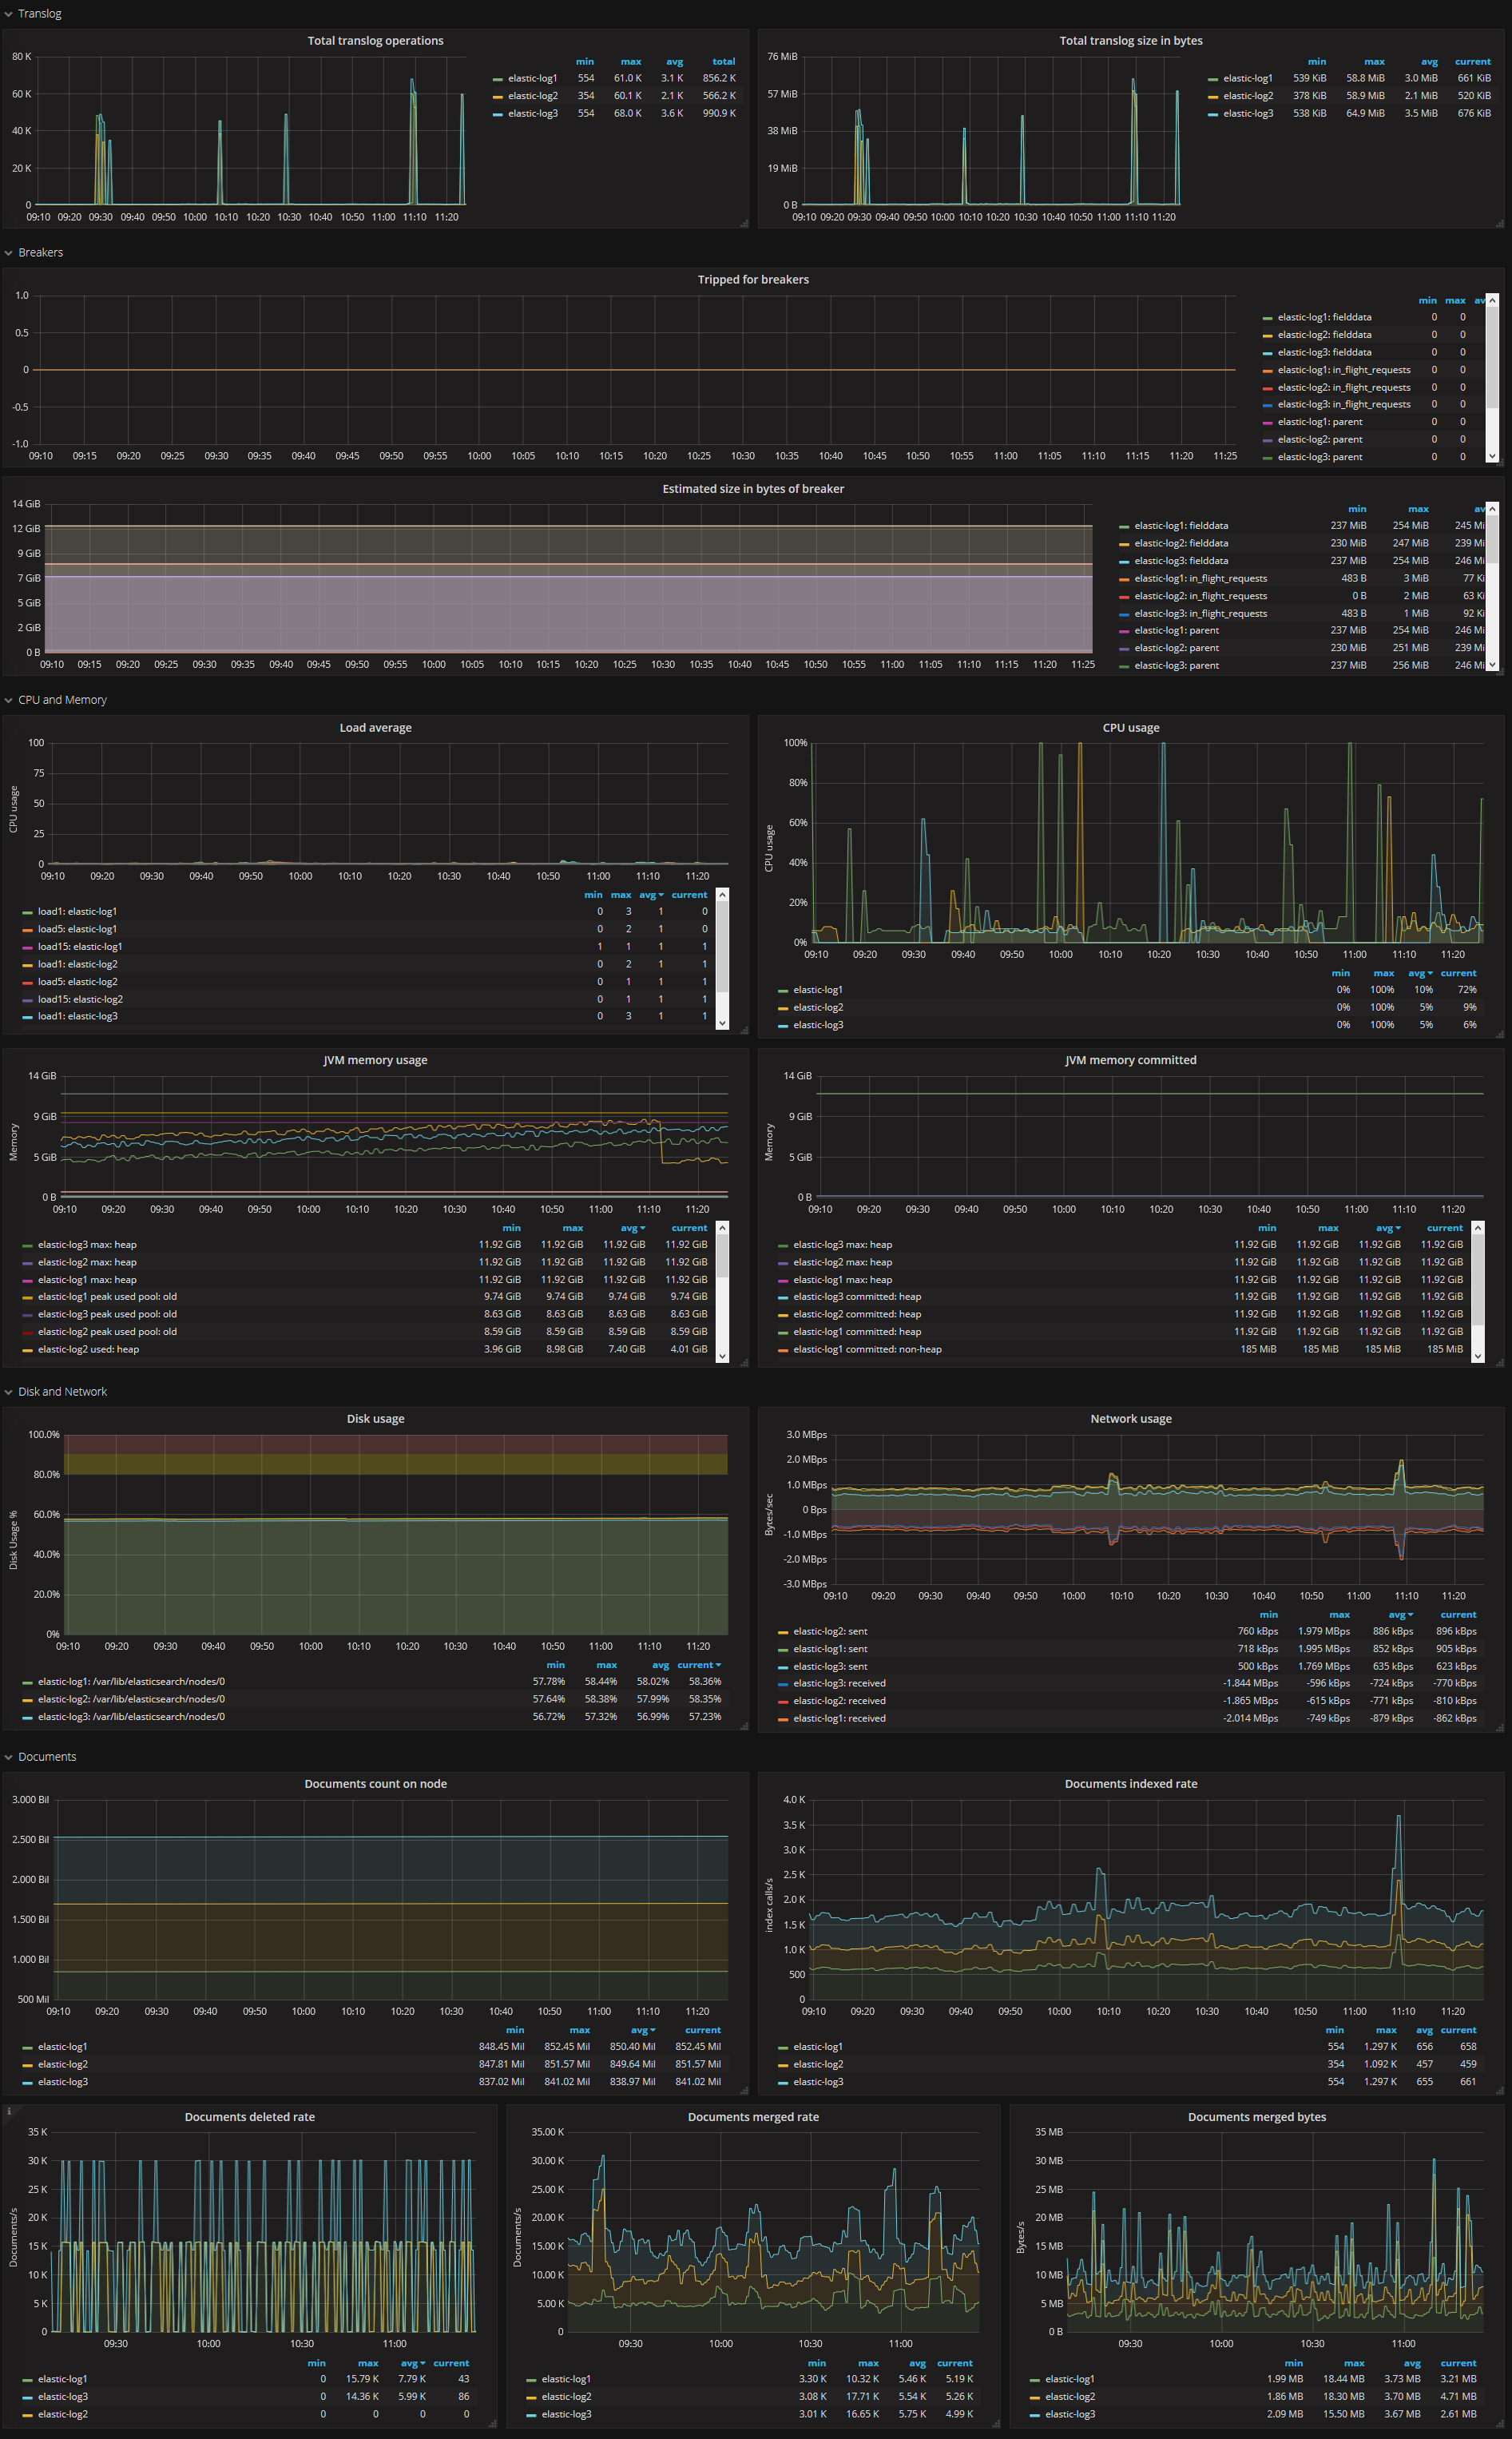Viewport: 1512px width, 2439px height.
Task: Open the JVM memory usage title menu
Action: [x=375, y=1060]
